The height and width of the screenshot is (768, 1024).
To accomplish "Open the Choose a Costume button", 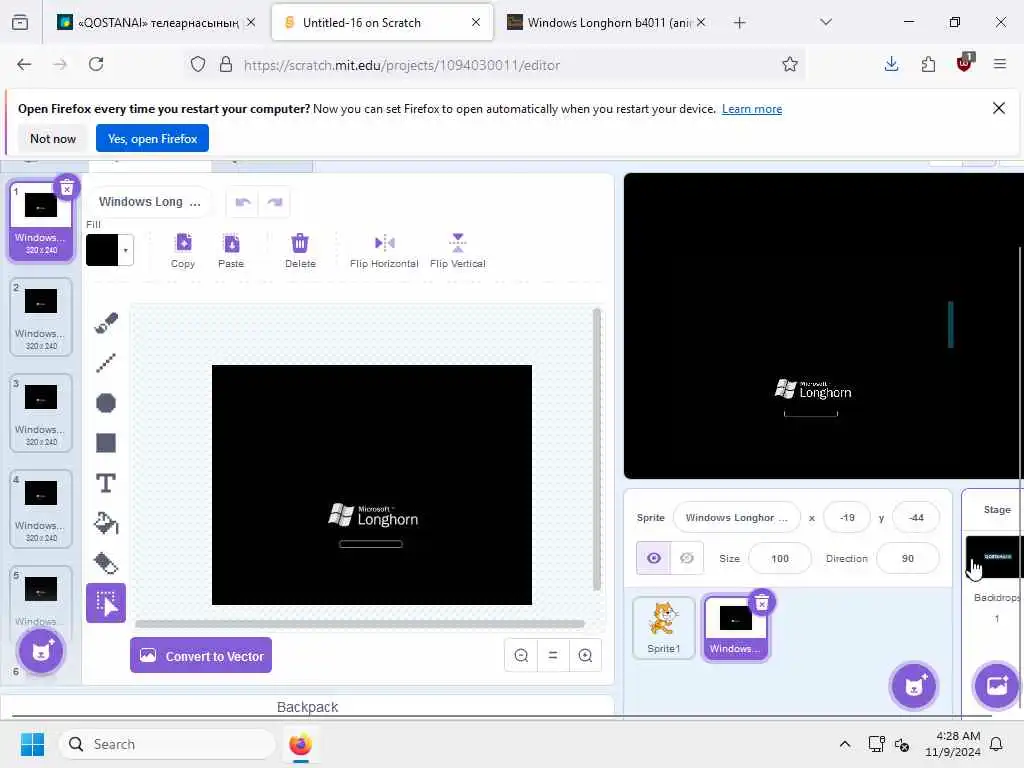I will tap(40, 651).
